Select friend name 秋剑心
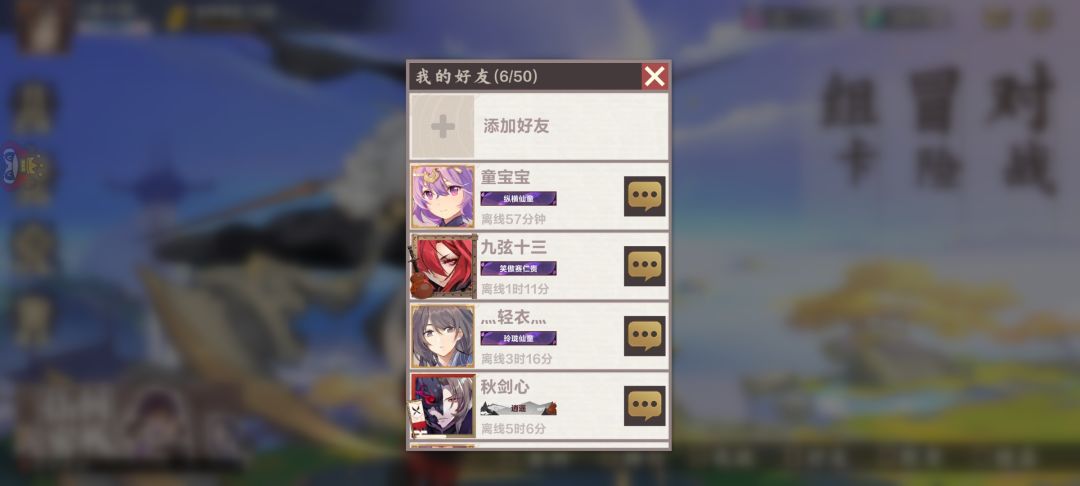This screenshot has height=486, width=1080. coord(506,387)
